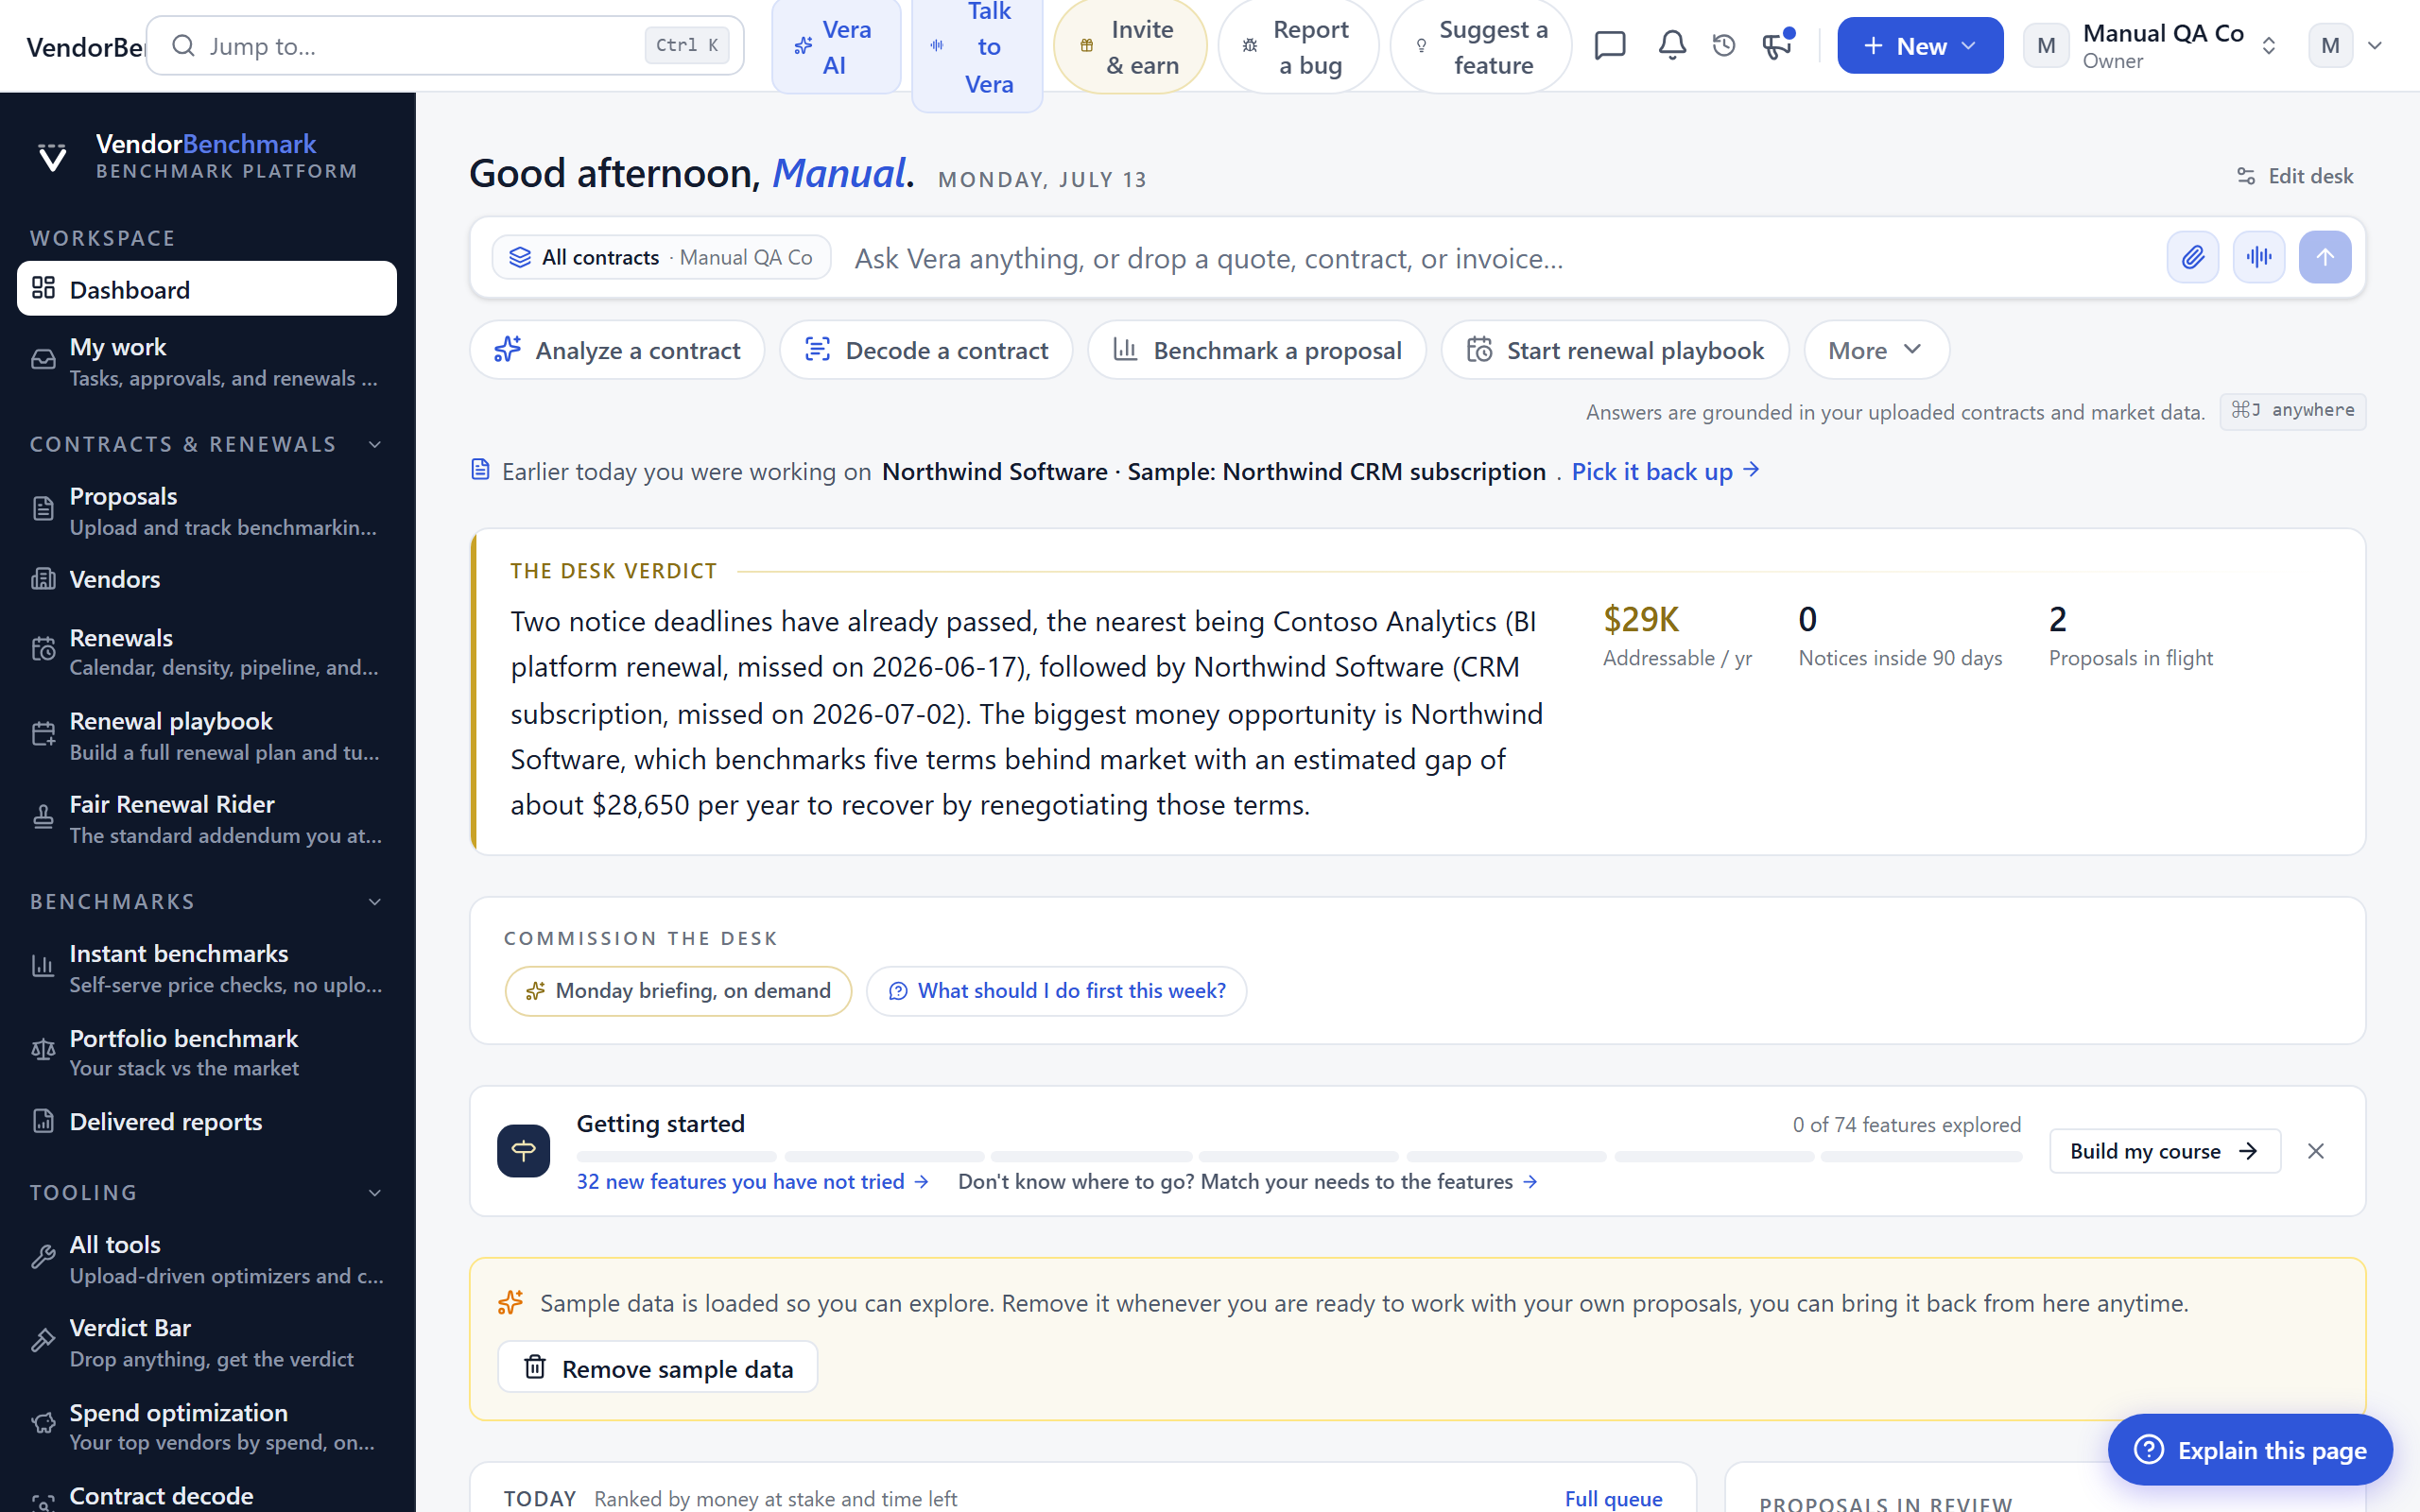This screenshot has height=1512, width=2420.
Task: Click the voice waveform icon in Vera input
Action: click(2258, 258)
